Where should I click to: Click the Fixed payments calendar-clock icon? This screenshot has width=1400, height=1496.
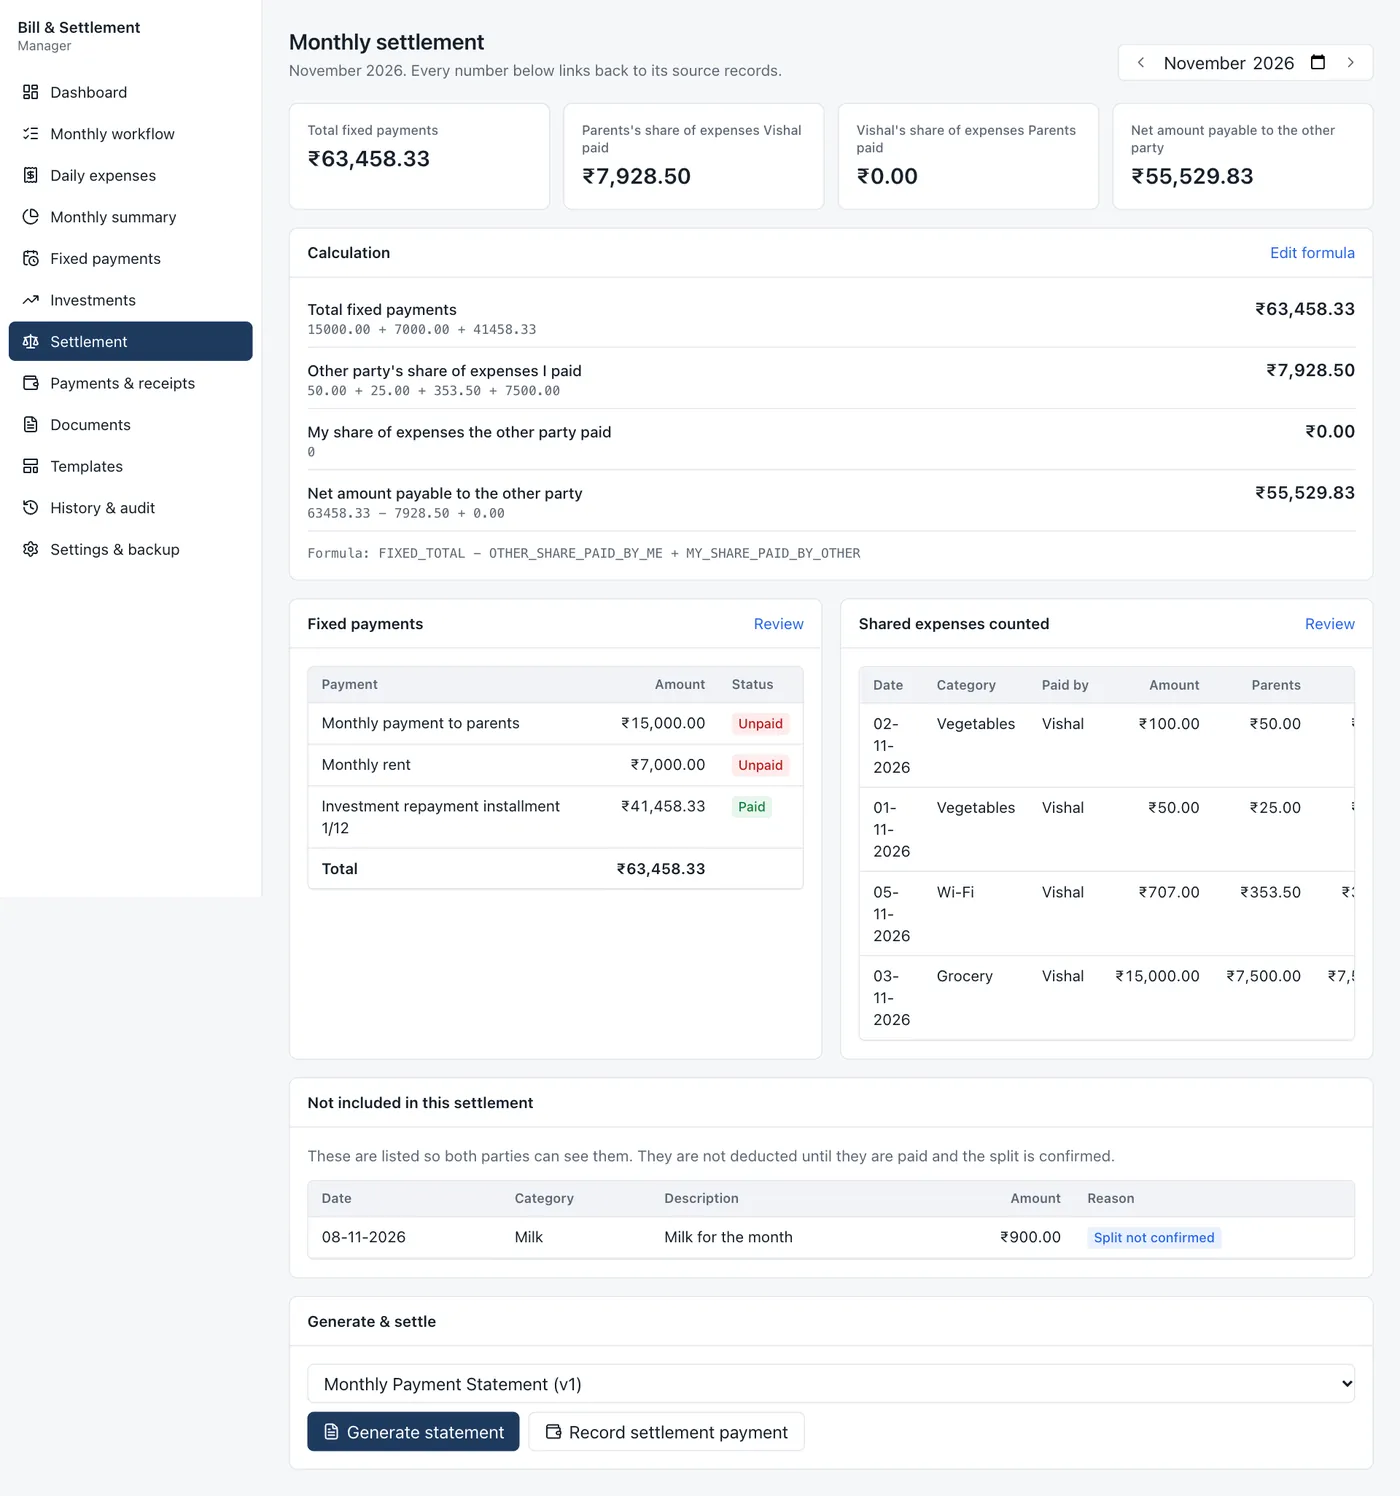pos(31,258)
